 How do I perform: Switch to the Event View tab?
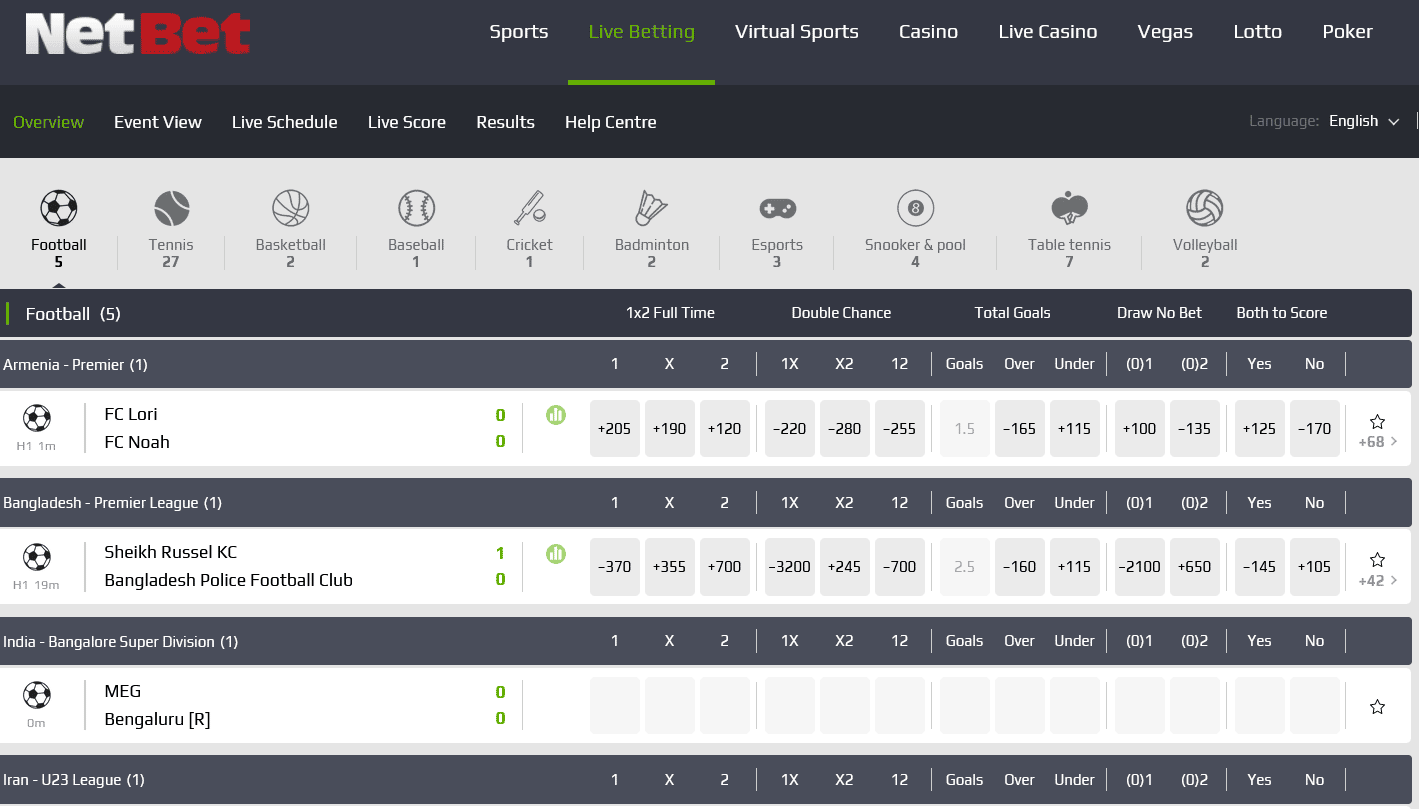(x=158, y=122)
